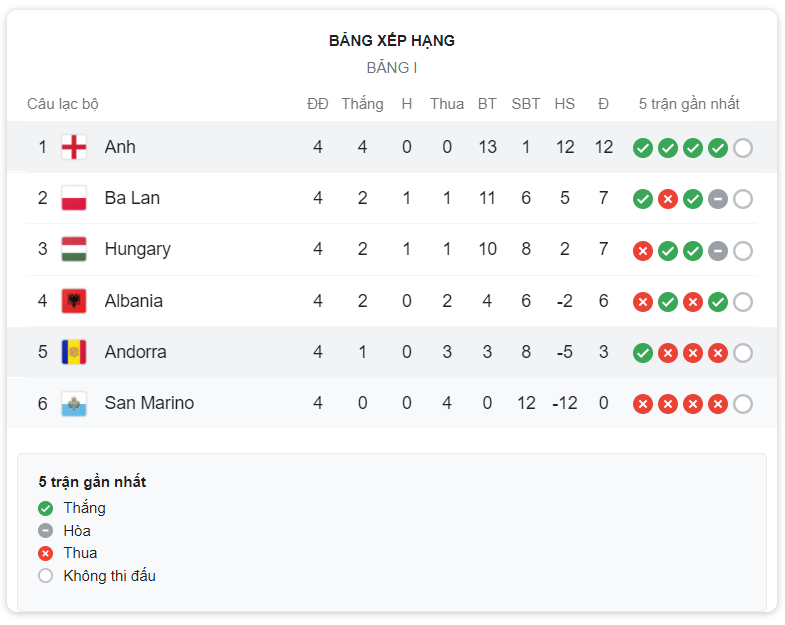Click the Andorra flag icon
This screenshot has height=625, width=785.
click(x=74, y=352)
